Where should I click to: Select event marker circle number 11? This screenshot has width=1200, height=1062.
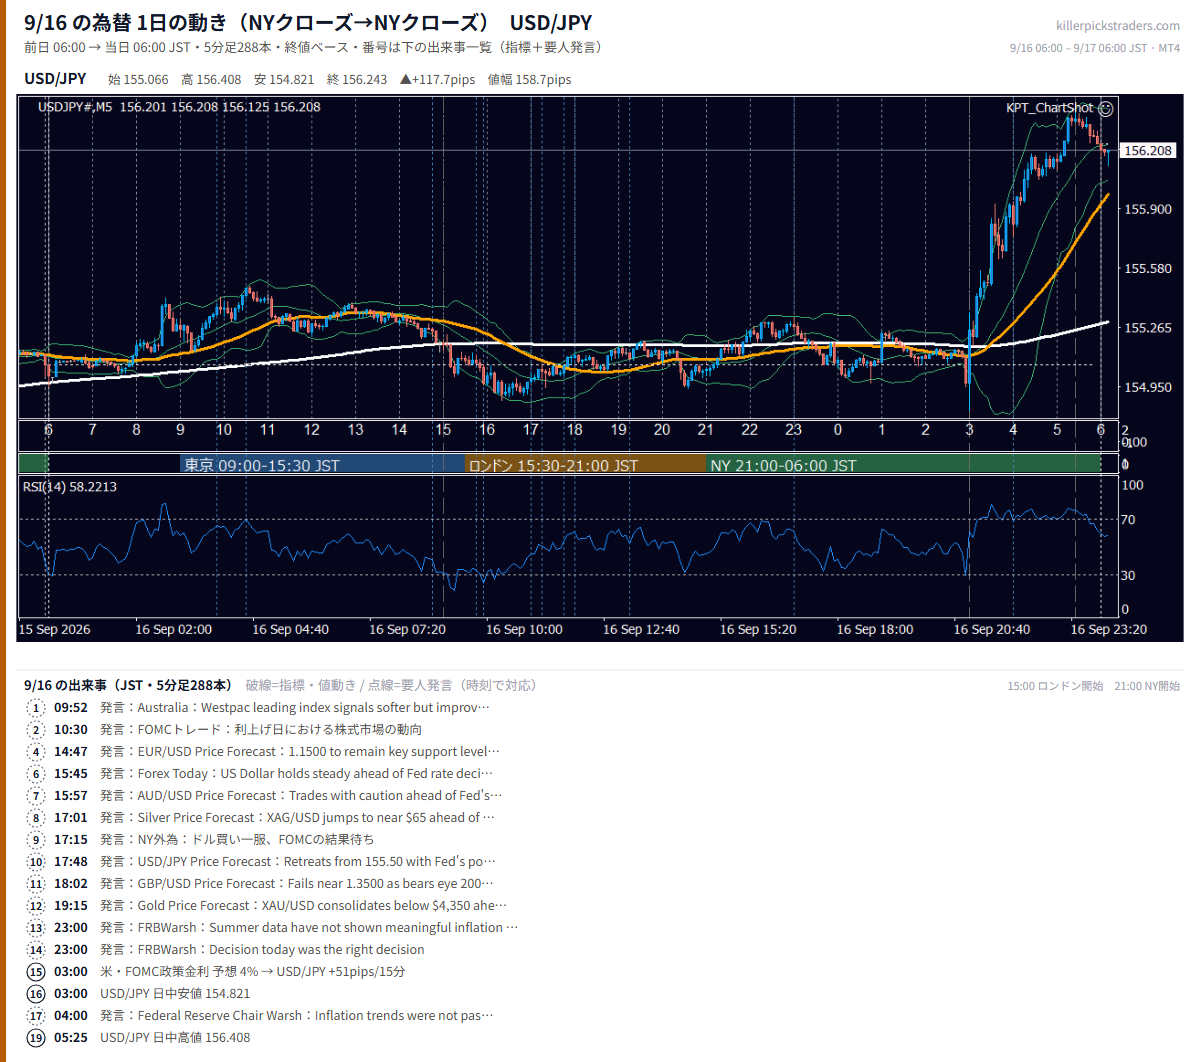tap(36, 884)
